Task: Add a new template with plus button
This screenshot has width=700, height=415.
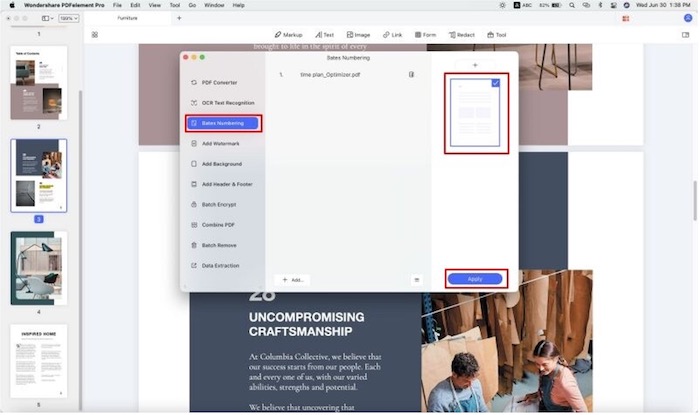Action: click(x=475, y=65)
